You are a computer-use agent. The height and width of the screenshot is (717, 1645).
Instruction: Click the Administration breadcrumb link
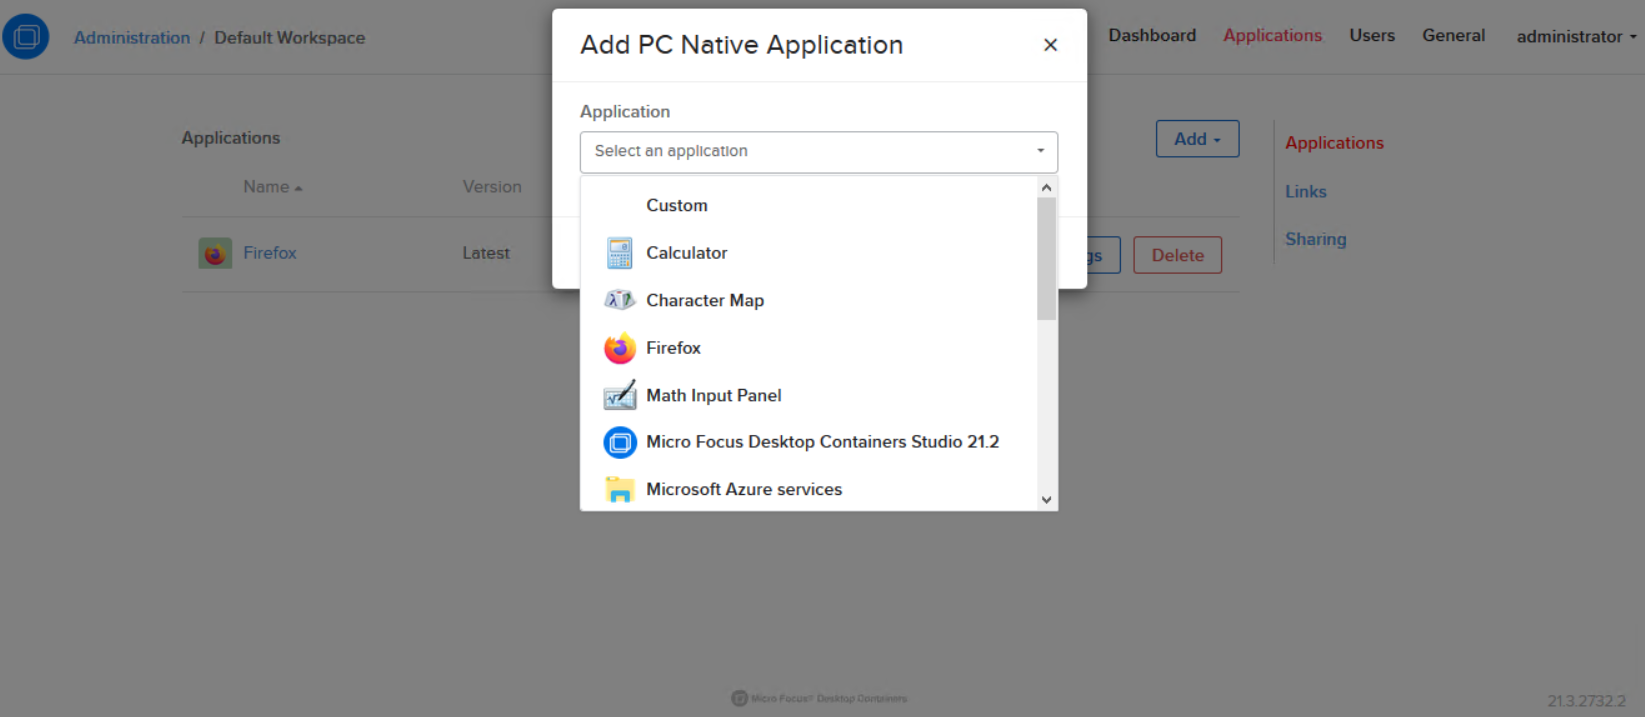[132, 38]
